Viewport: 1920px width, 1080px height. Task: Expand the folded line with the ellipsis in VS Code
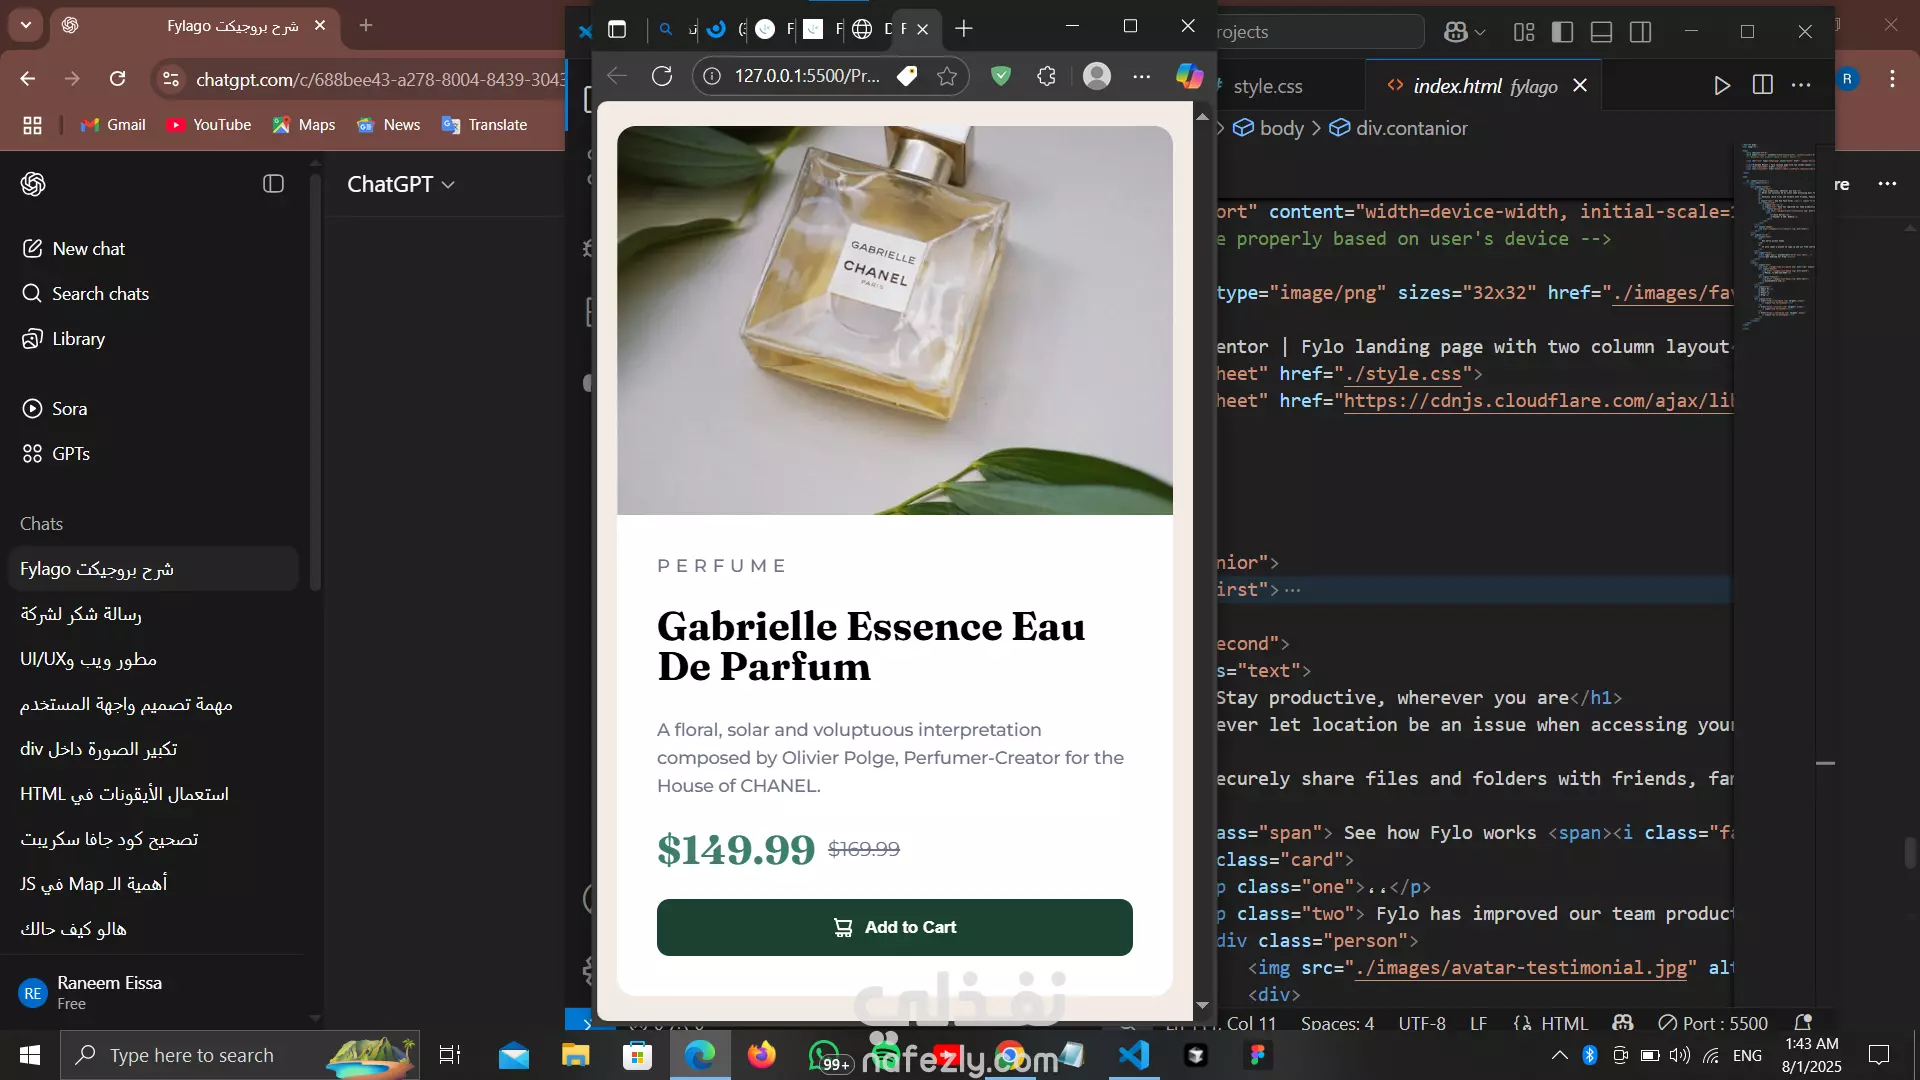pyautogui.click(x=1292, y=590)
